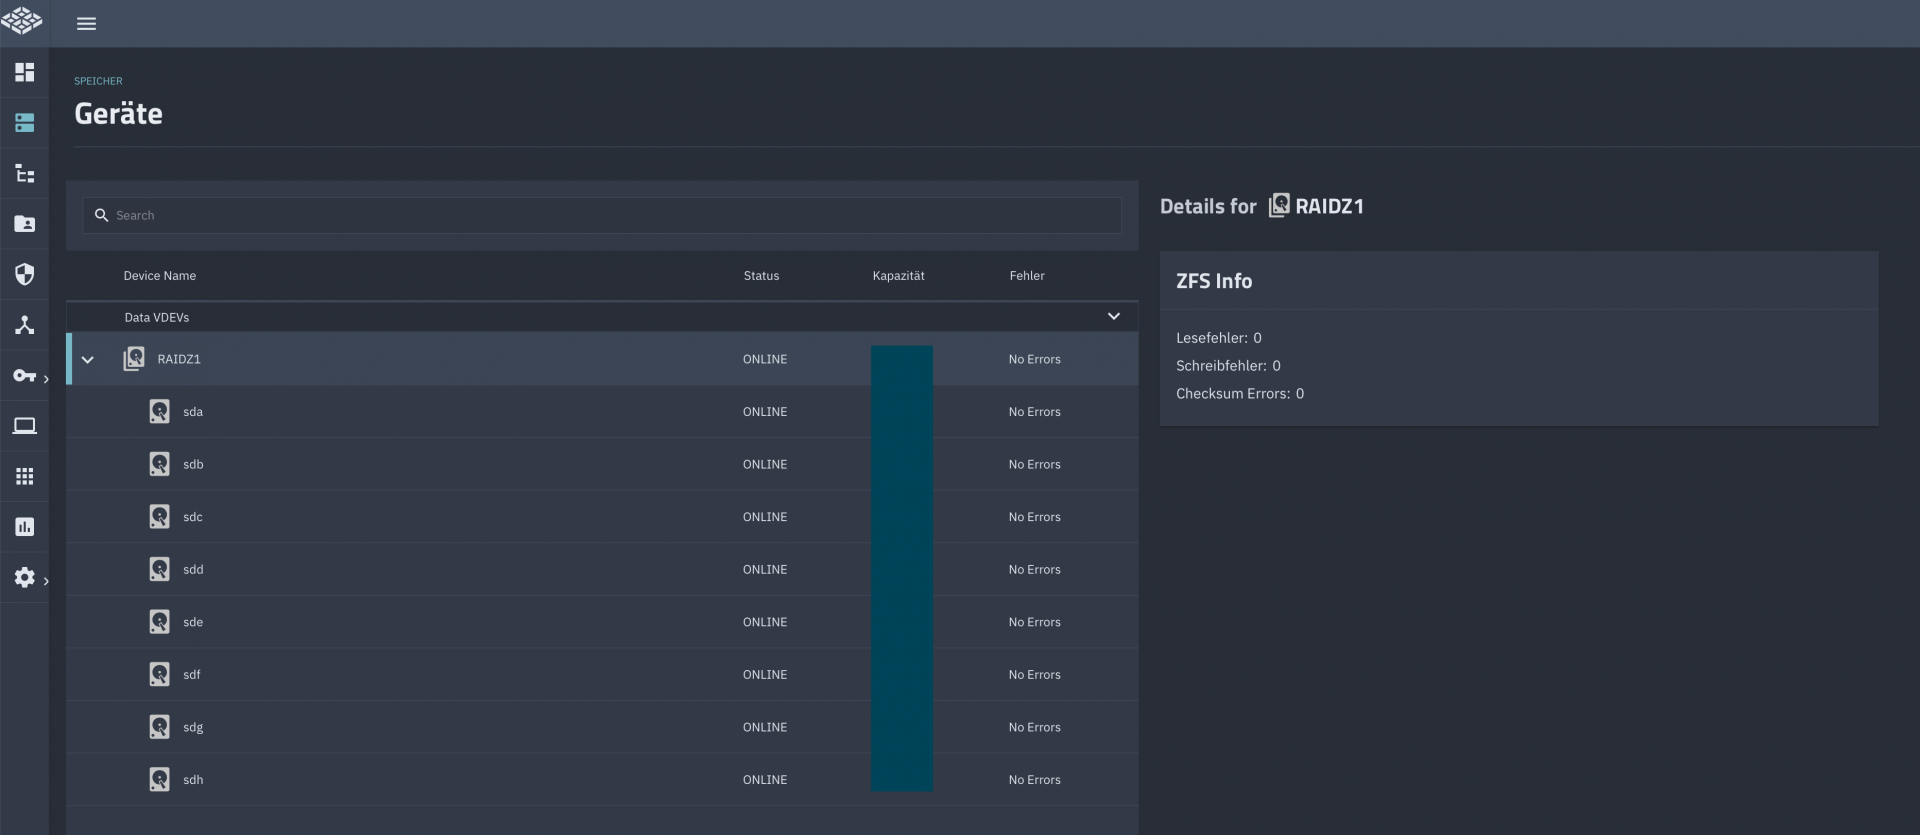Click the RAIDZ1 vdev icon in table

pos(134,359)
